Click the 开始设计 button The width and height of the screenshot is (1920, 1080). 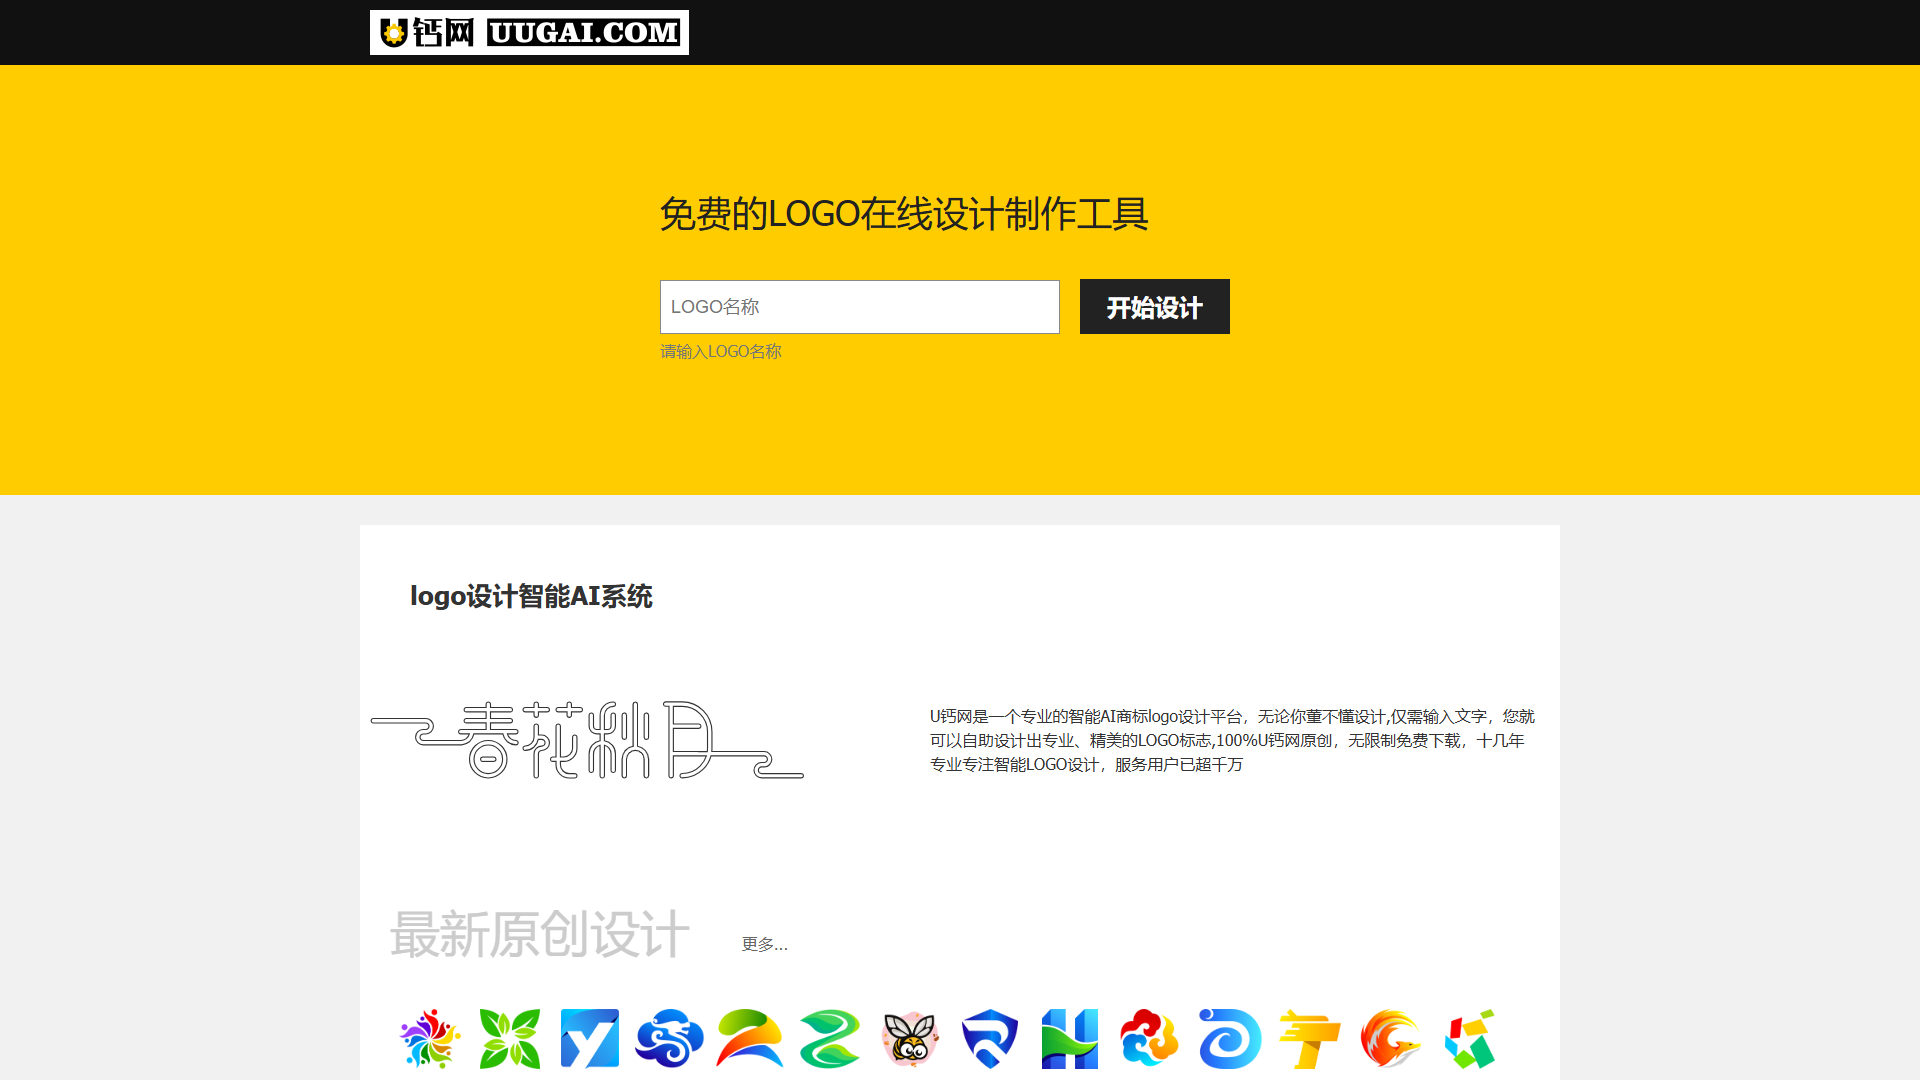click(1155, 307)
